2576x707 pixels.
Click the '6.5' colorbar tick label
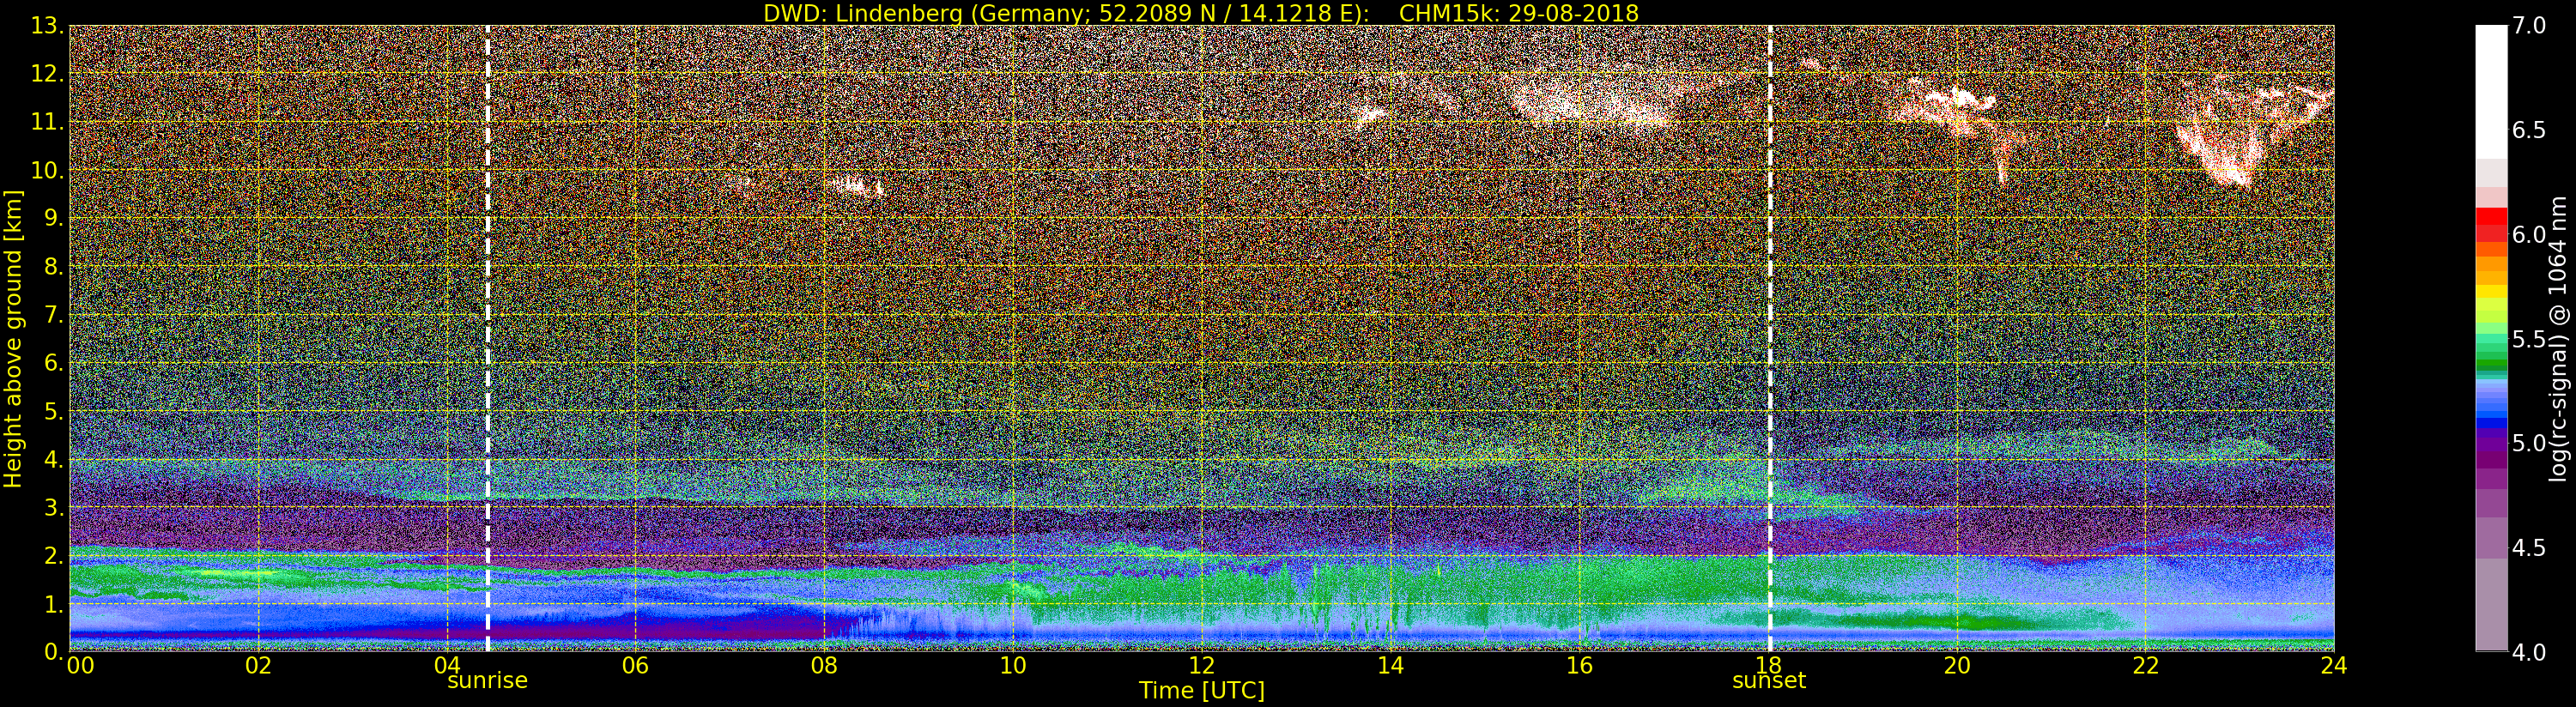pyautogui.click(x=2529, y=130)
